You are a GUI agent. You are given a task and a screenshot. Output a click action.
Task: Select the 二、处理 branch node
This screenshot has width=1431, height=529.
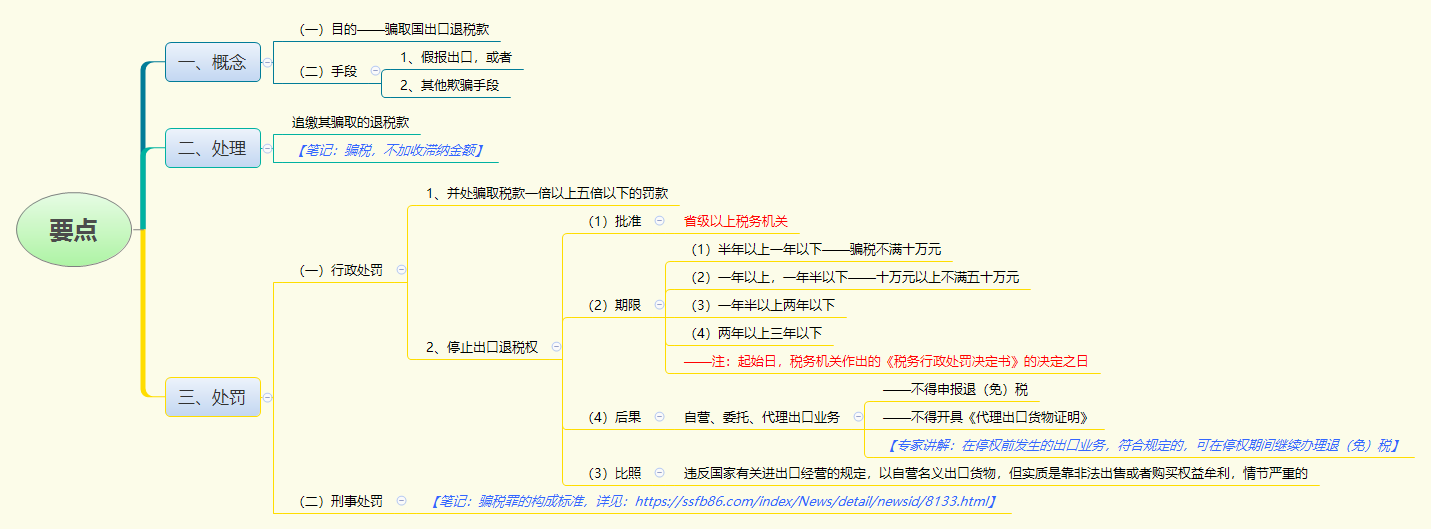pos(212,148)
